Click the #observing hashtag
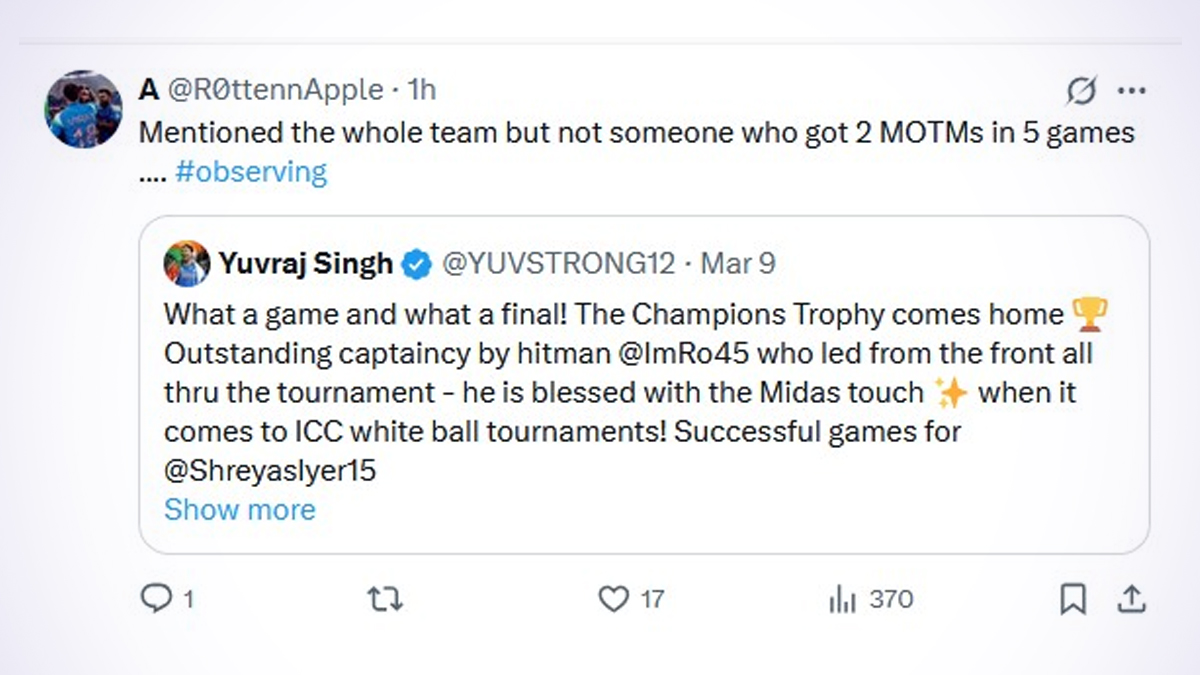The width and height of the screenshot is (1200, 675). pyautogui.click(x=250, y=172)
